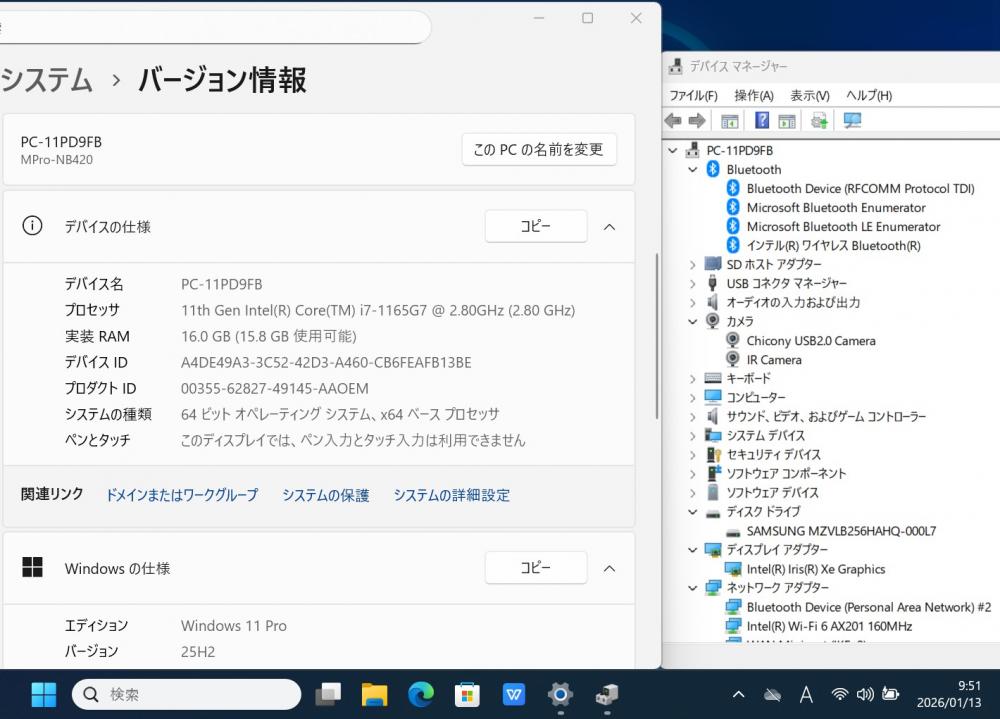Click the update driver toolbar icon

tap(819, 121)
